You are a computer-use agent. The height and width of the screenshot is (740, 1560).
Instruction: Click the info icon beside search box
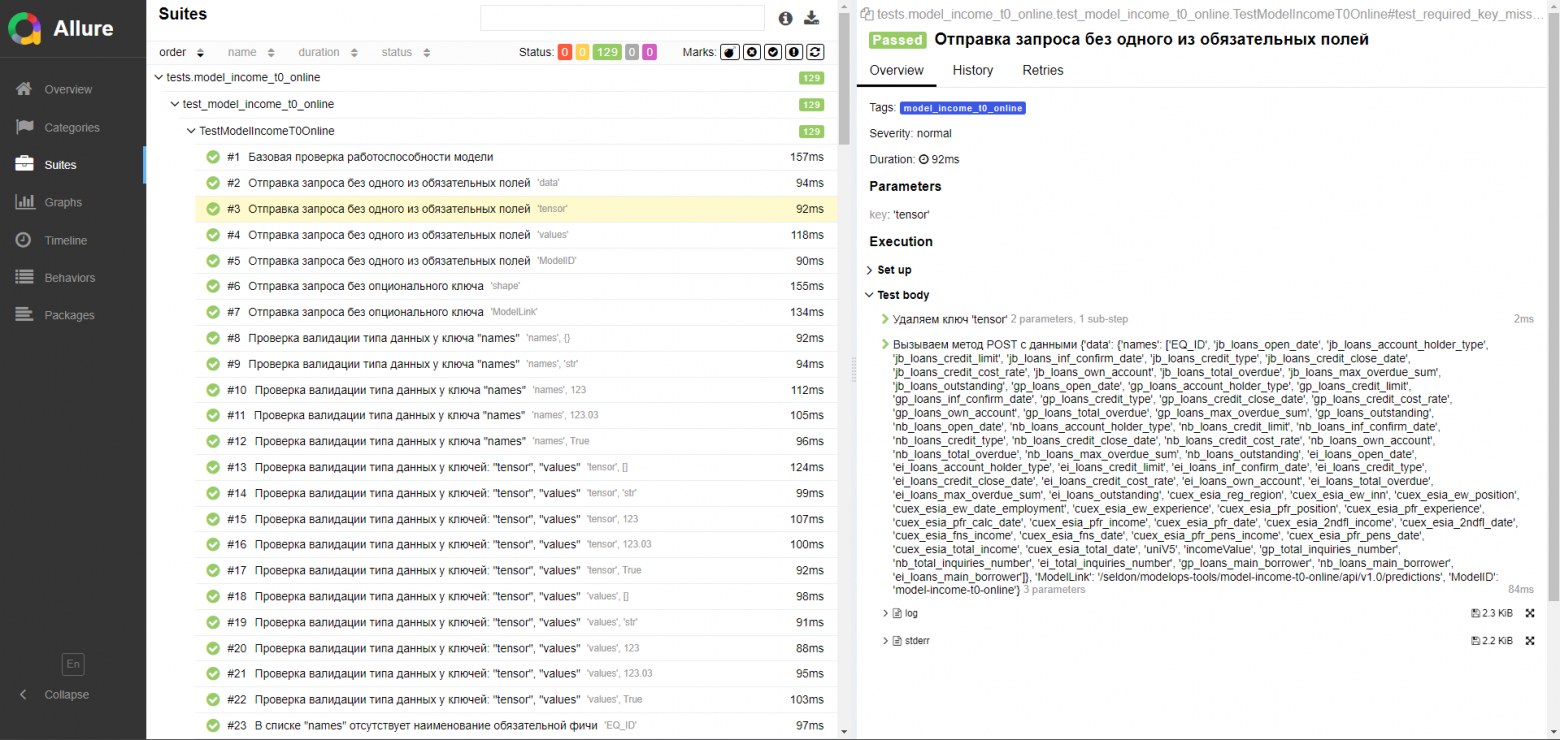pos(785,18)
